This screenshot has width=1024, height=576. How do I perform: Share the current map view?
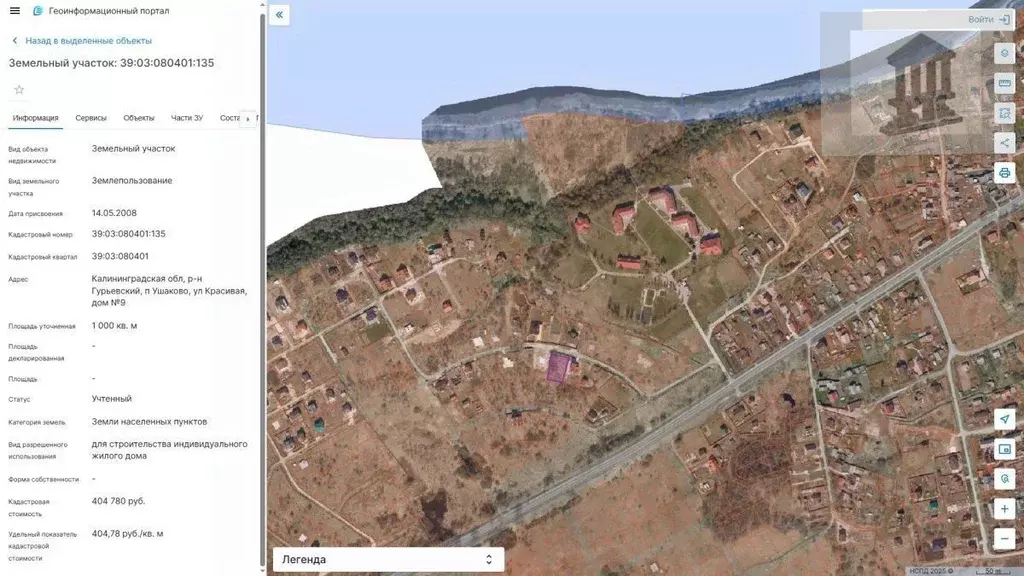coord(1005,143)
